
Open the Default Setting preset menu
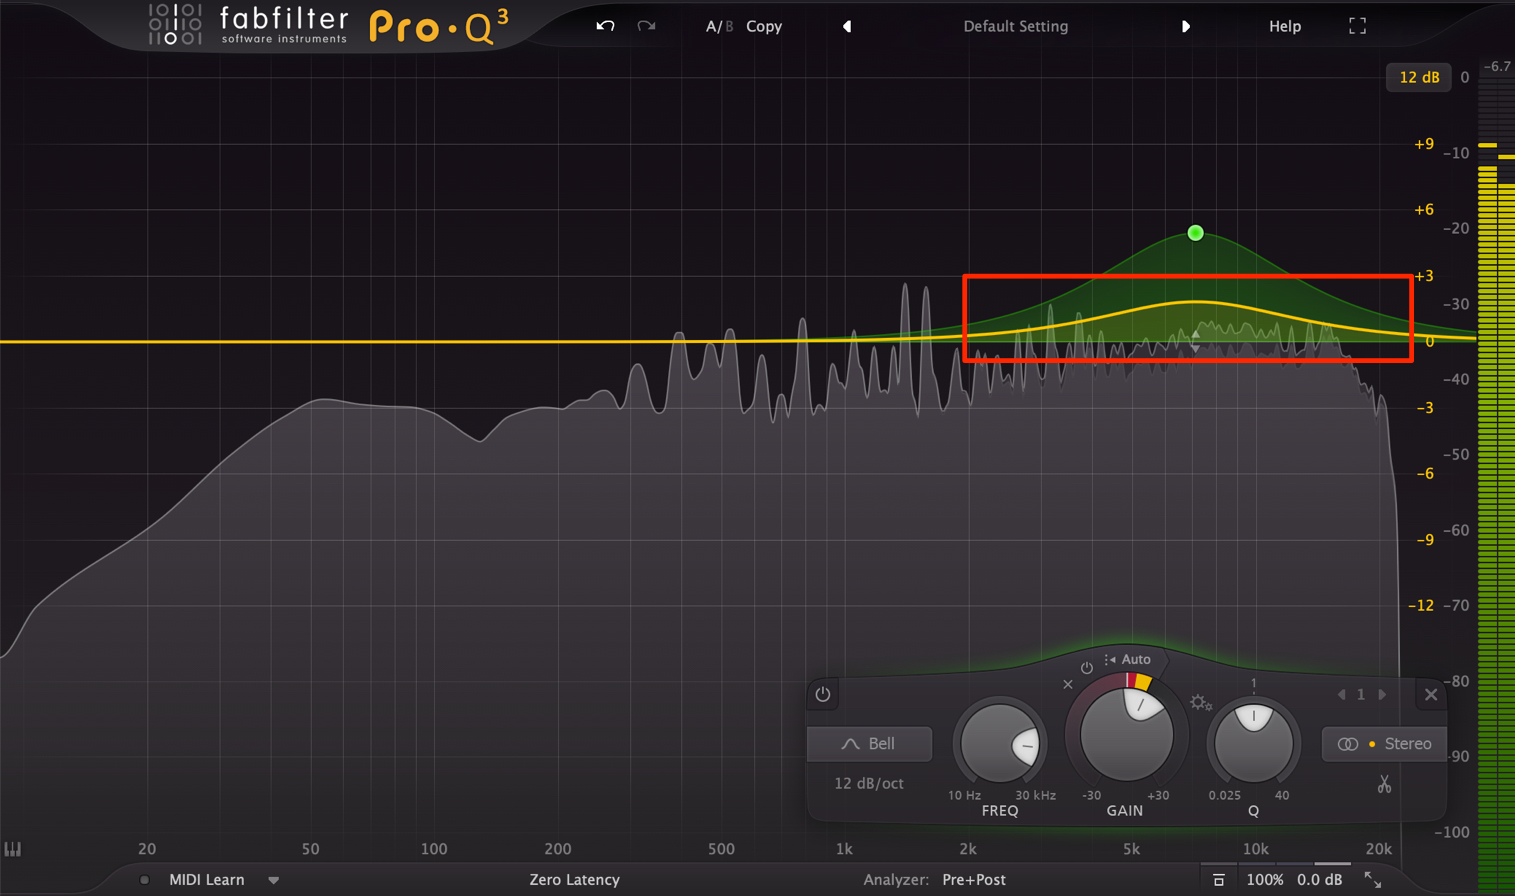tap(1015, 27)
